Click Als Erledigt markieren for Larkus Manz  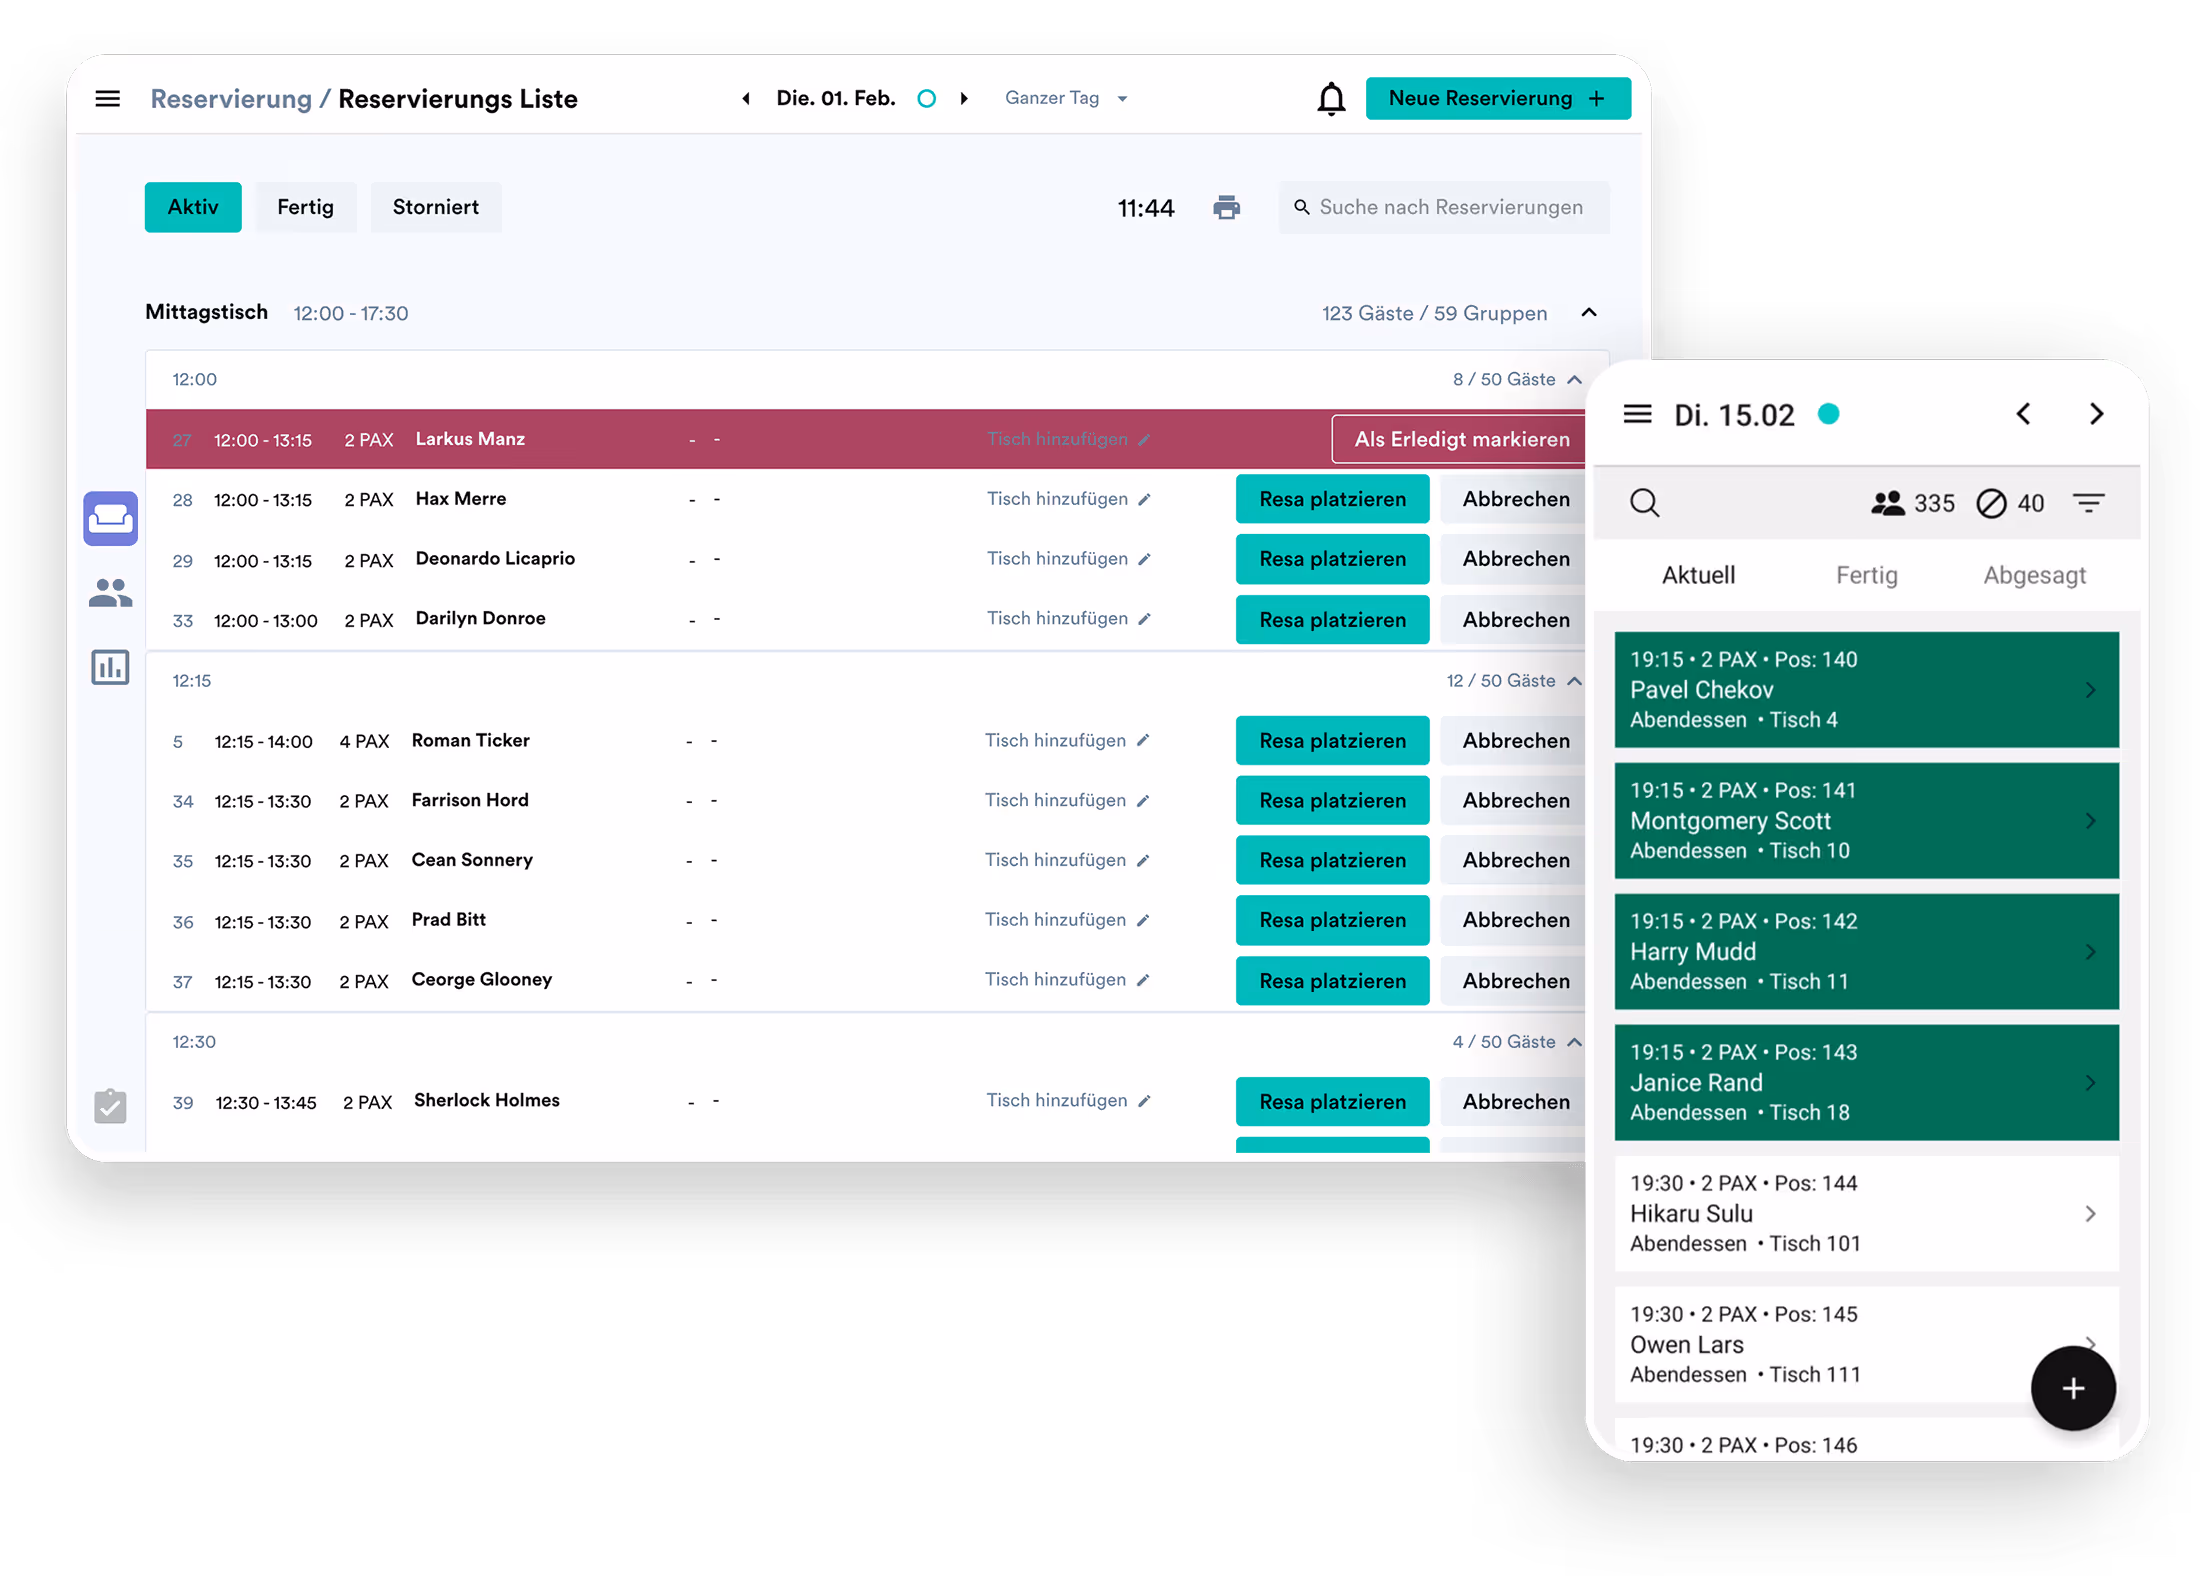(x=1461, y=439)
